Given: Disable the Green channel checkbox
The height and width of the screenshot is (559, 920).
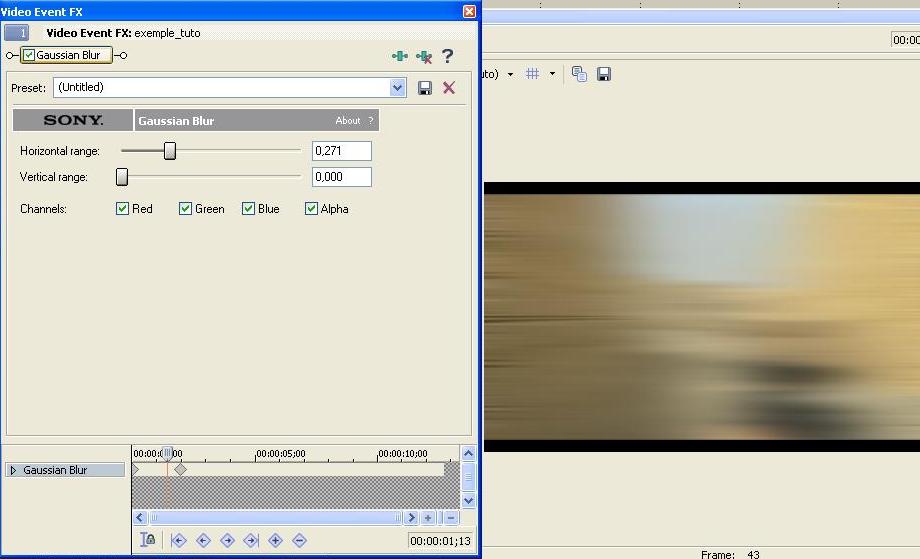Looking at the screenshot, I should click(x=186, y=209).
